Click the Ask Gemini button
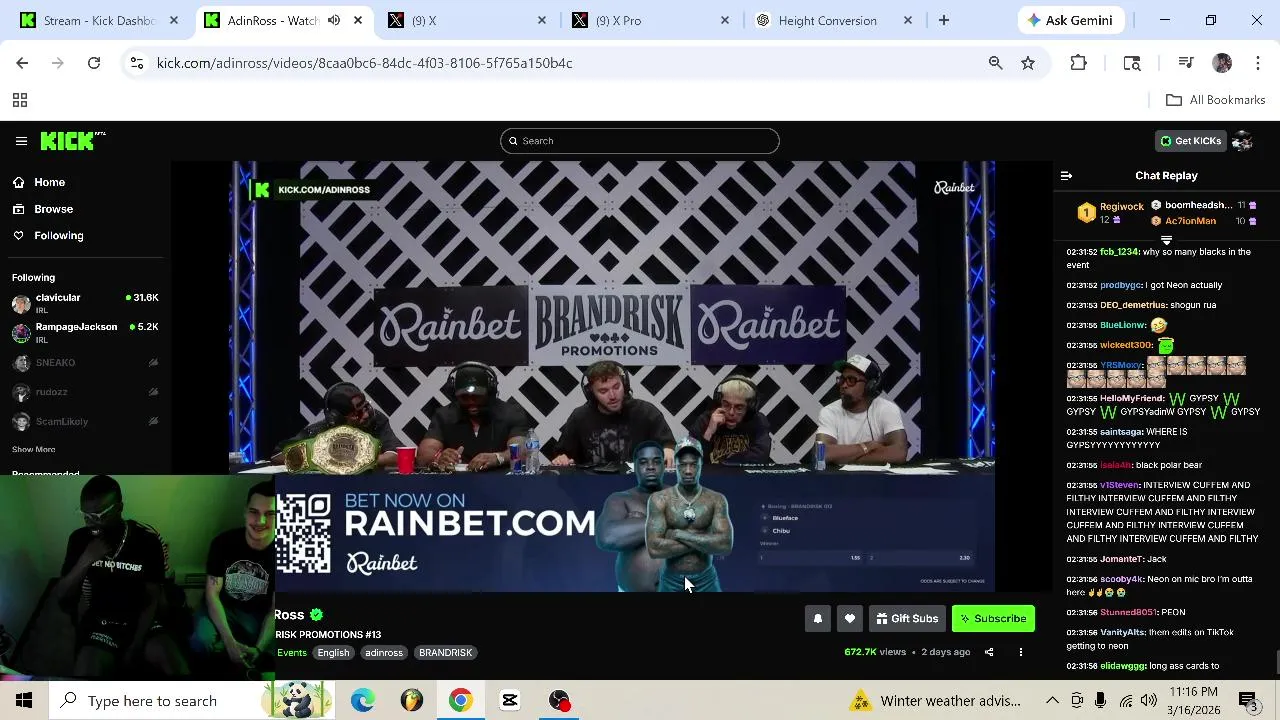The height and width of the screenshot is (720, 1280). [x=1070, y=20]
